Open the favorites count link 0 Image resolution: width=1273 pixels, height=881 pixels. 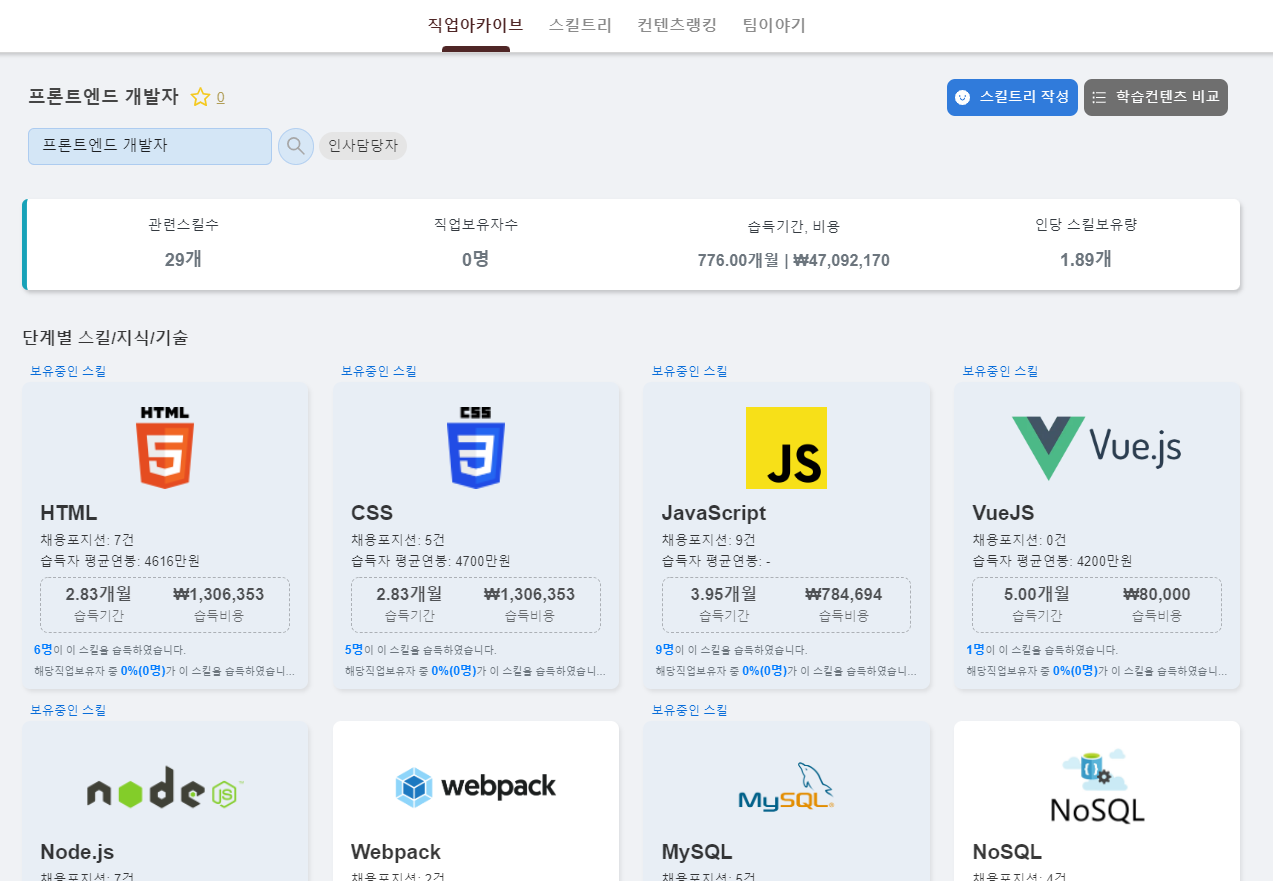click(x=221, y=97)
